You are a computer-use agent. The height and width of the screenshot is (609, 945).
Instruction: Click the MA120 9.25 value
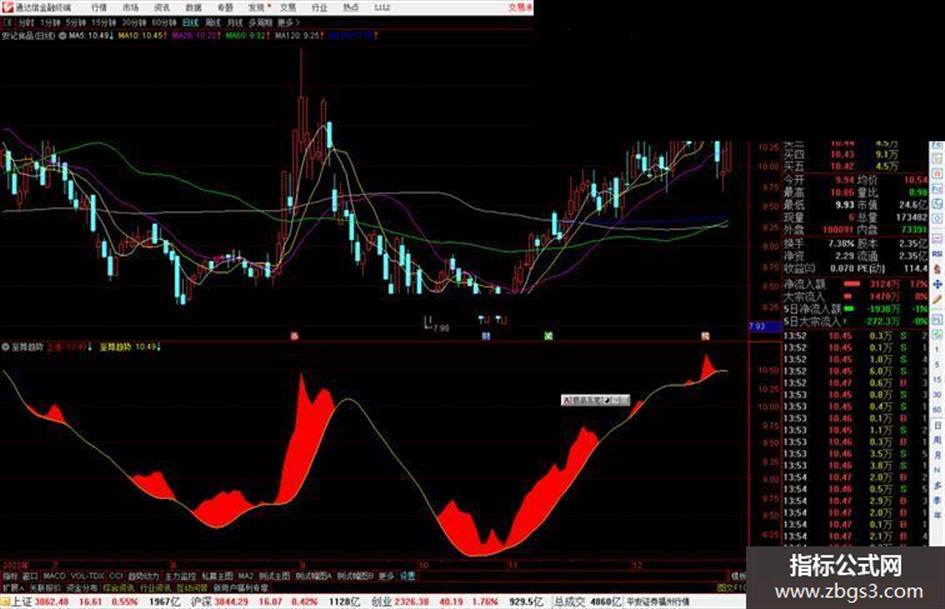pos(298,36)
